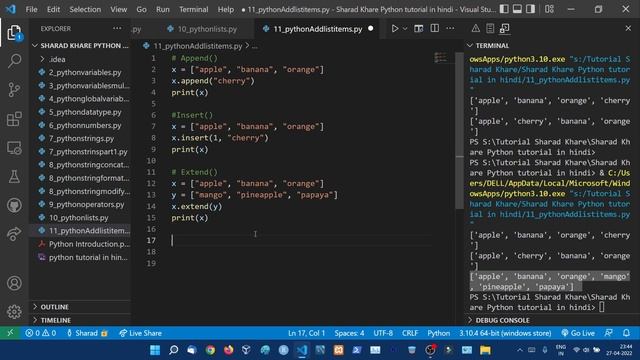Viewport: 640px width, 360px height.
Task: Open the Terminal menu
Action: coord(193,9)
